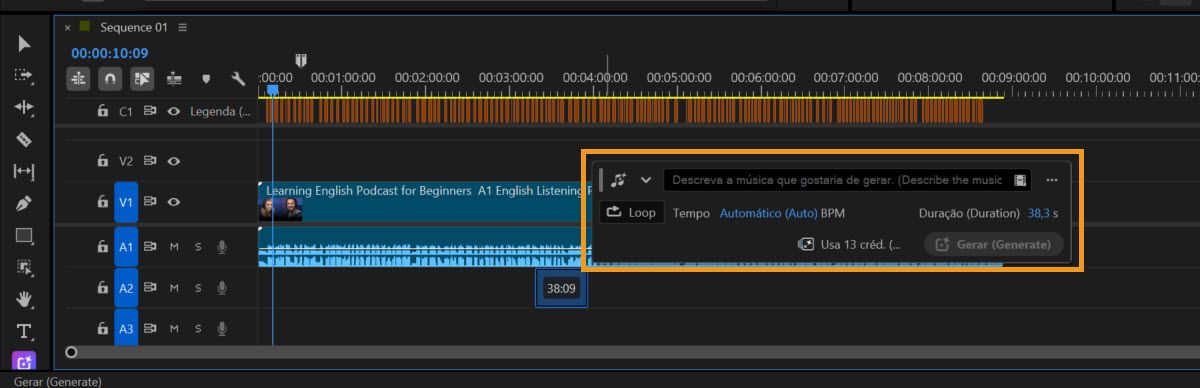The width and height of the screenshot is (1200, 388).
Task: Solo audio track A2
Action: coord(198,288)
